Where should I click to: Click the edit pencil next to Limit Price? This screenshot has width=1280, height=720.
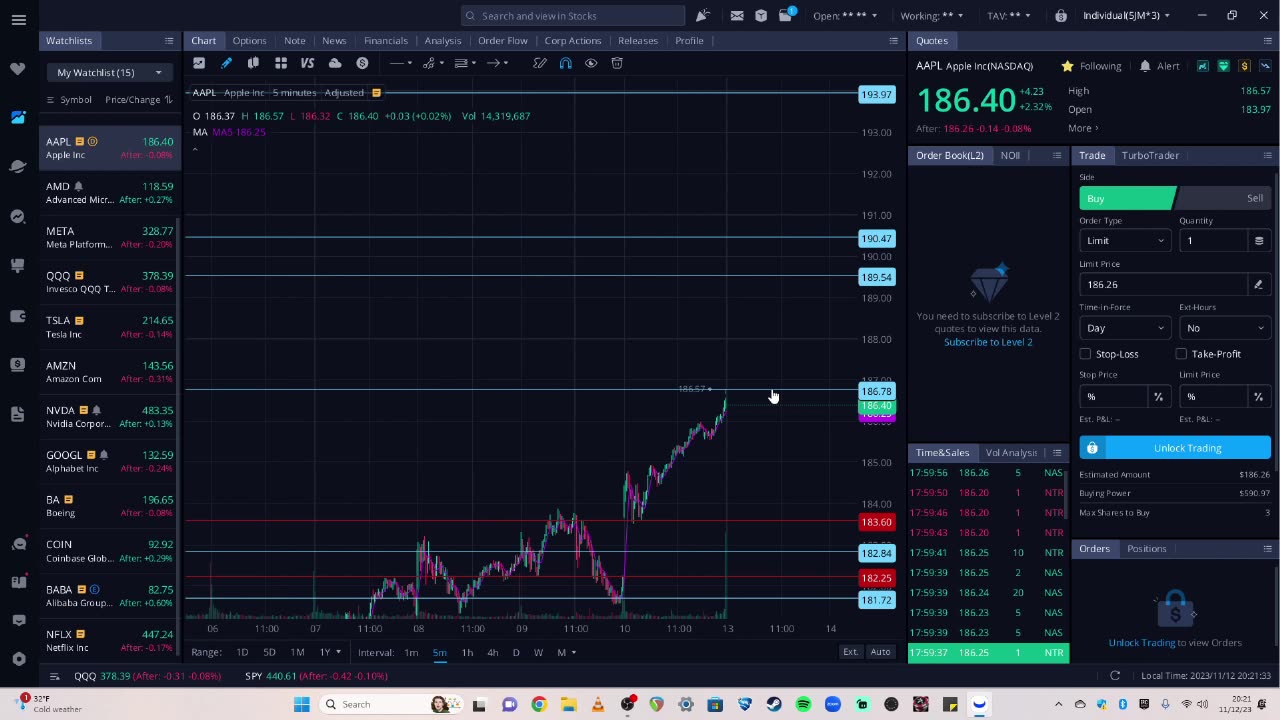click(x=1258, y=284)
